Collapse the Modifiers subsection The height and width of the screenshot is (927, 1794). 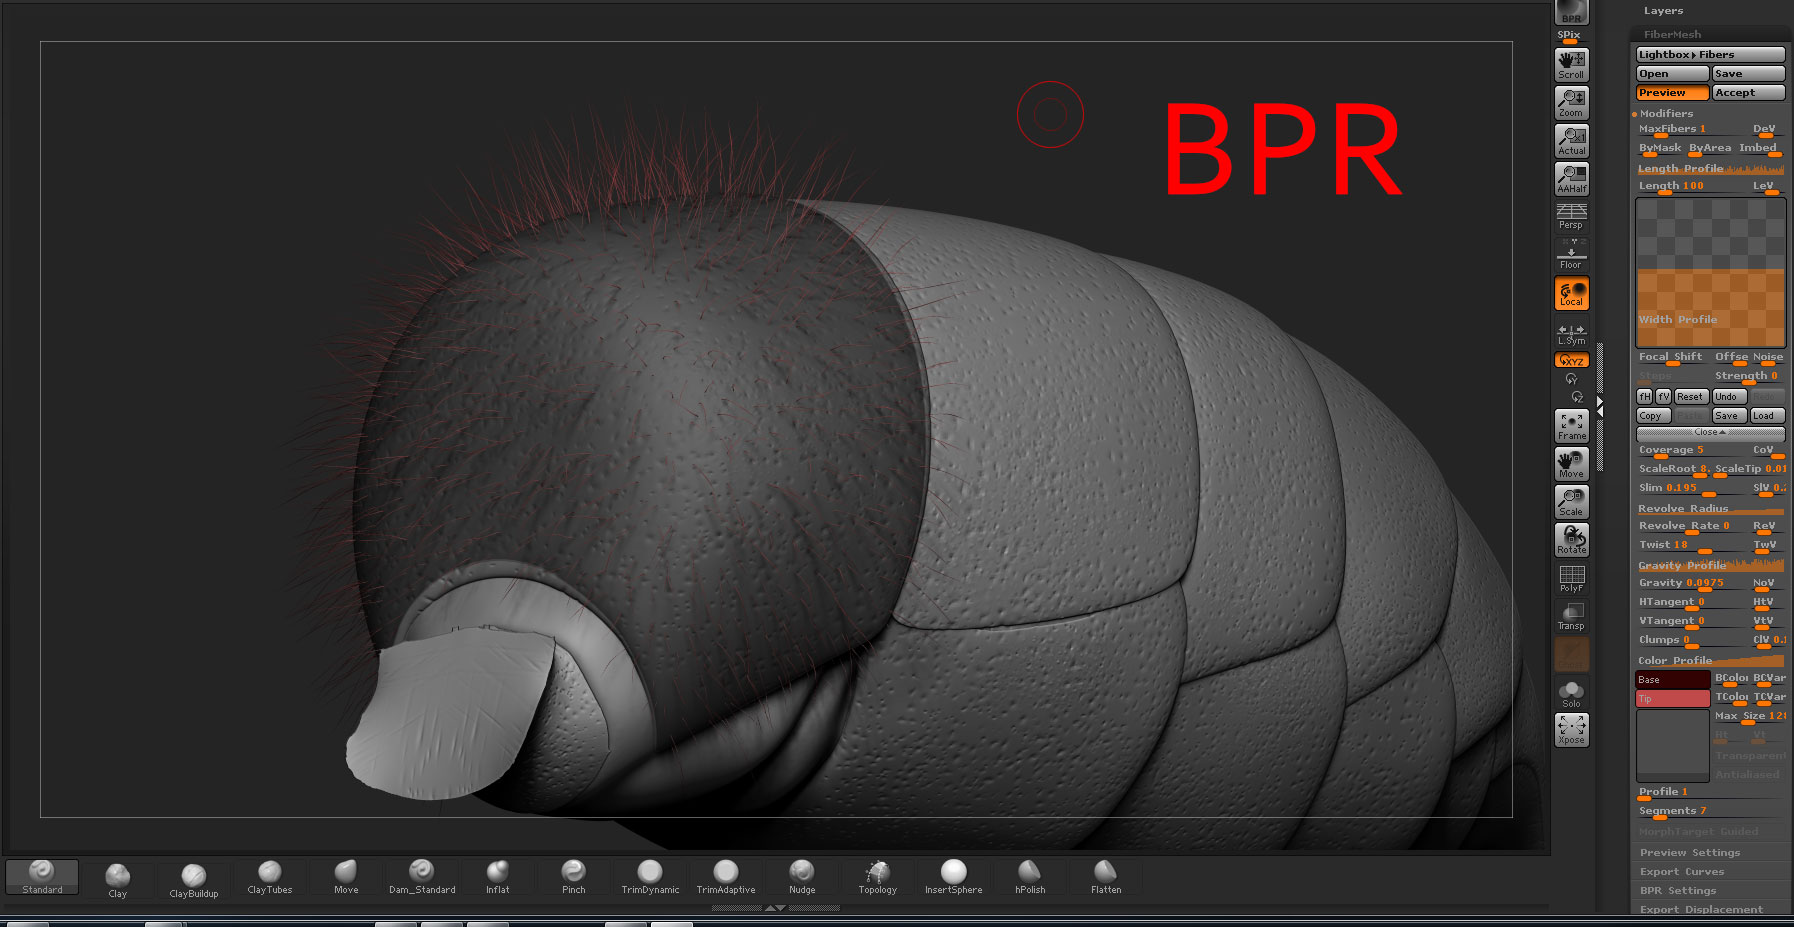point(1666,113)
